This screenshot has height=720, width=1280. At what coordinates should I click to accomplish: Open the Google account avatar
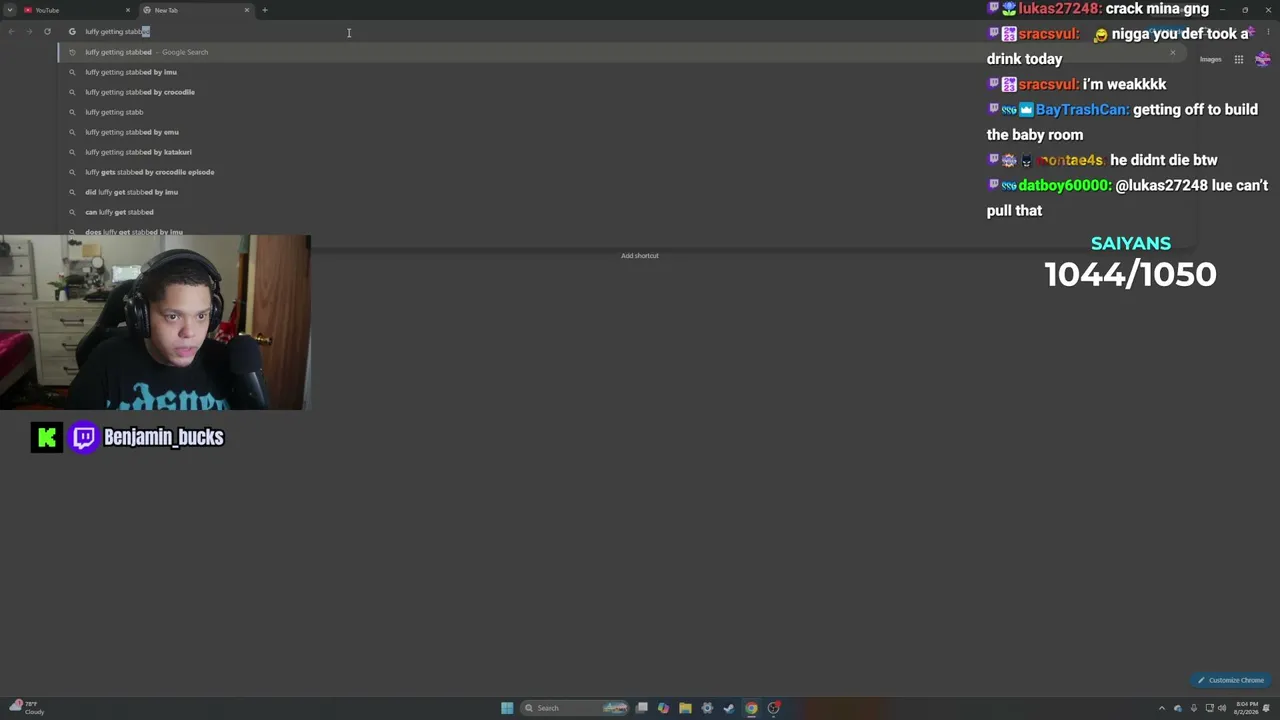[x=1263, y=59]
